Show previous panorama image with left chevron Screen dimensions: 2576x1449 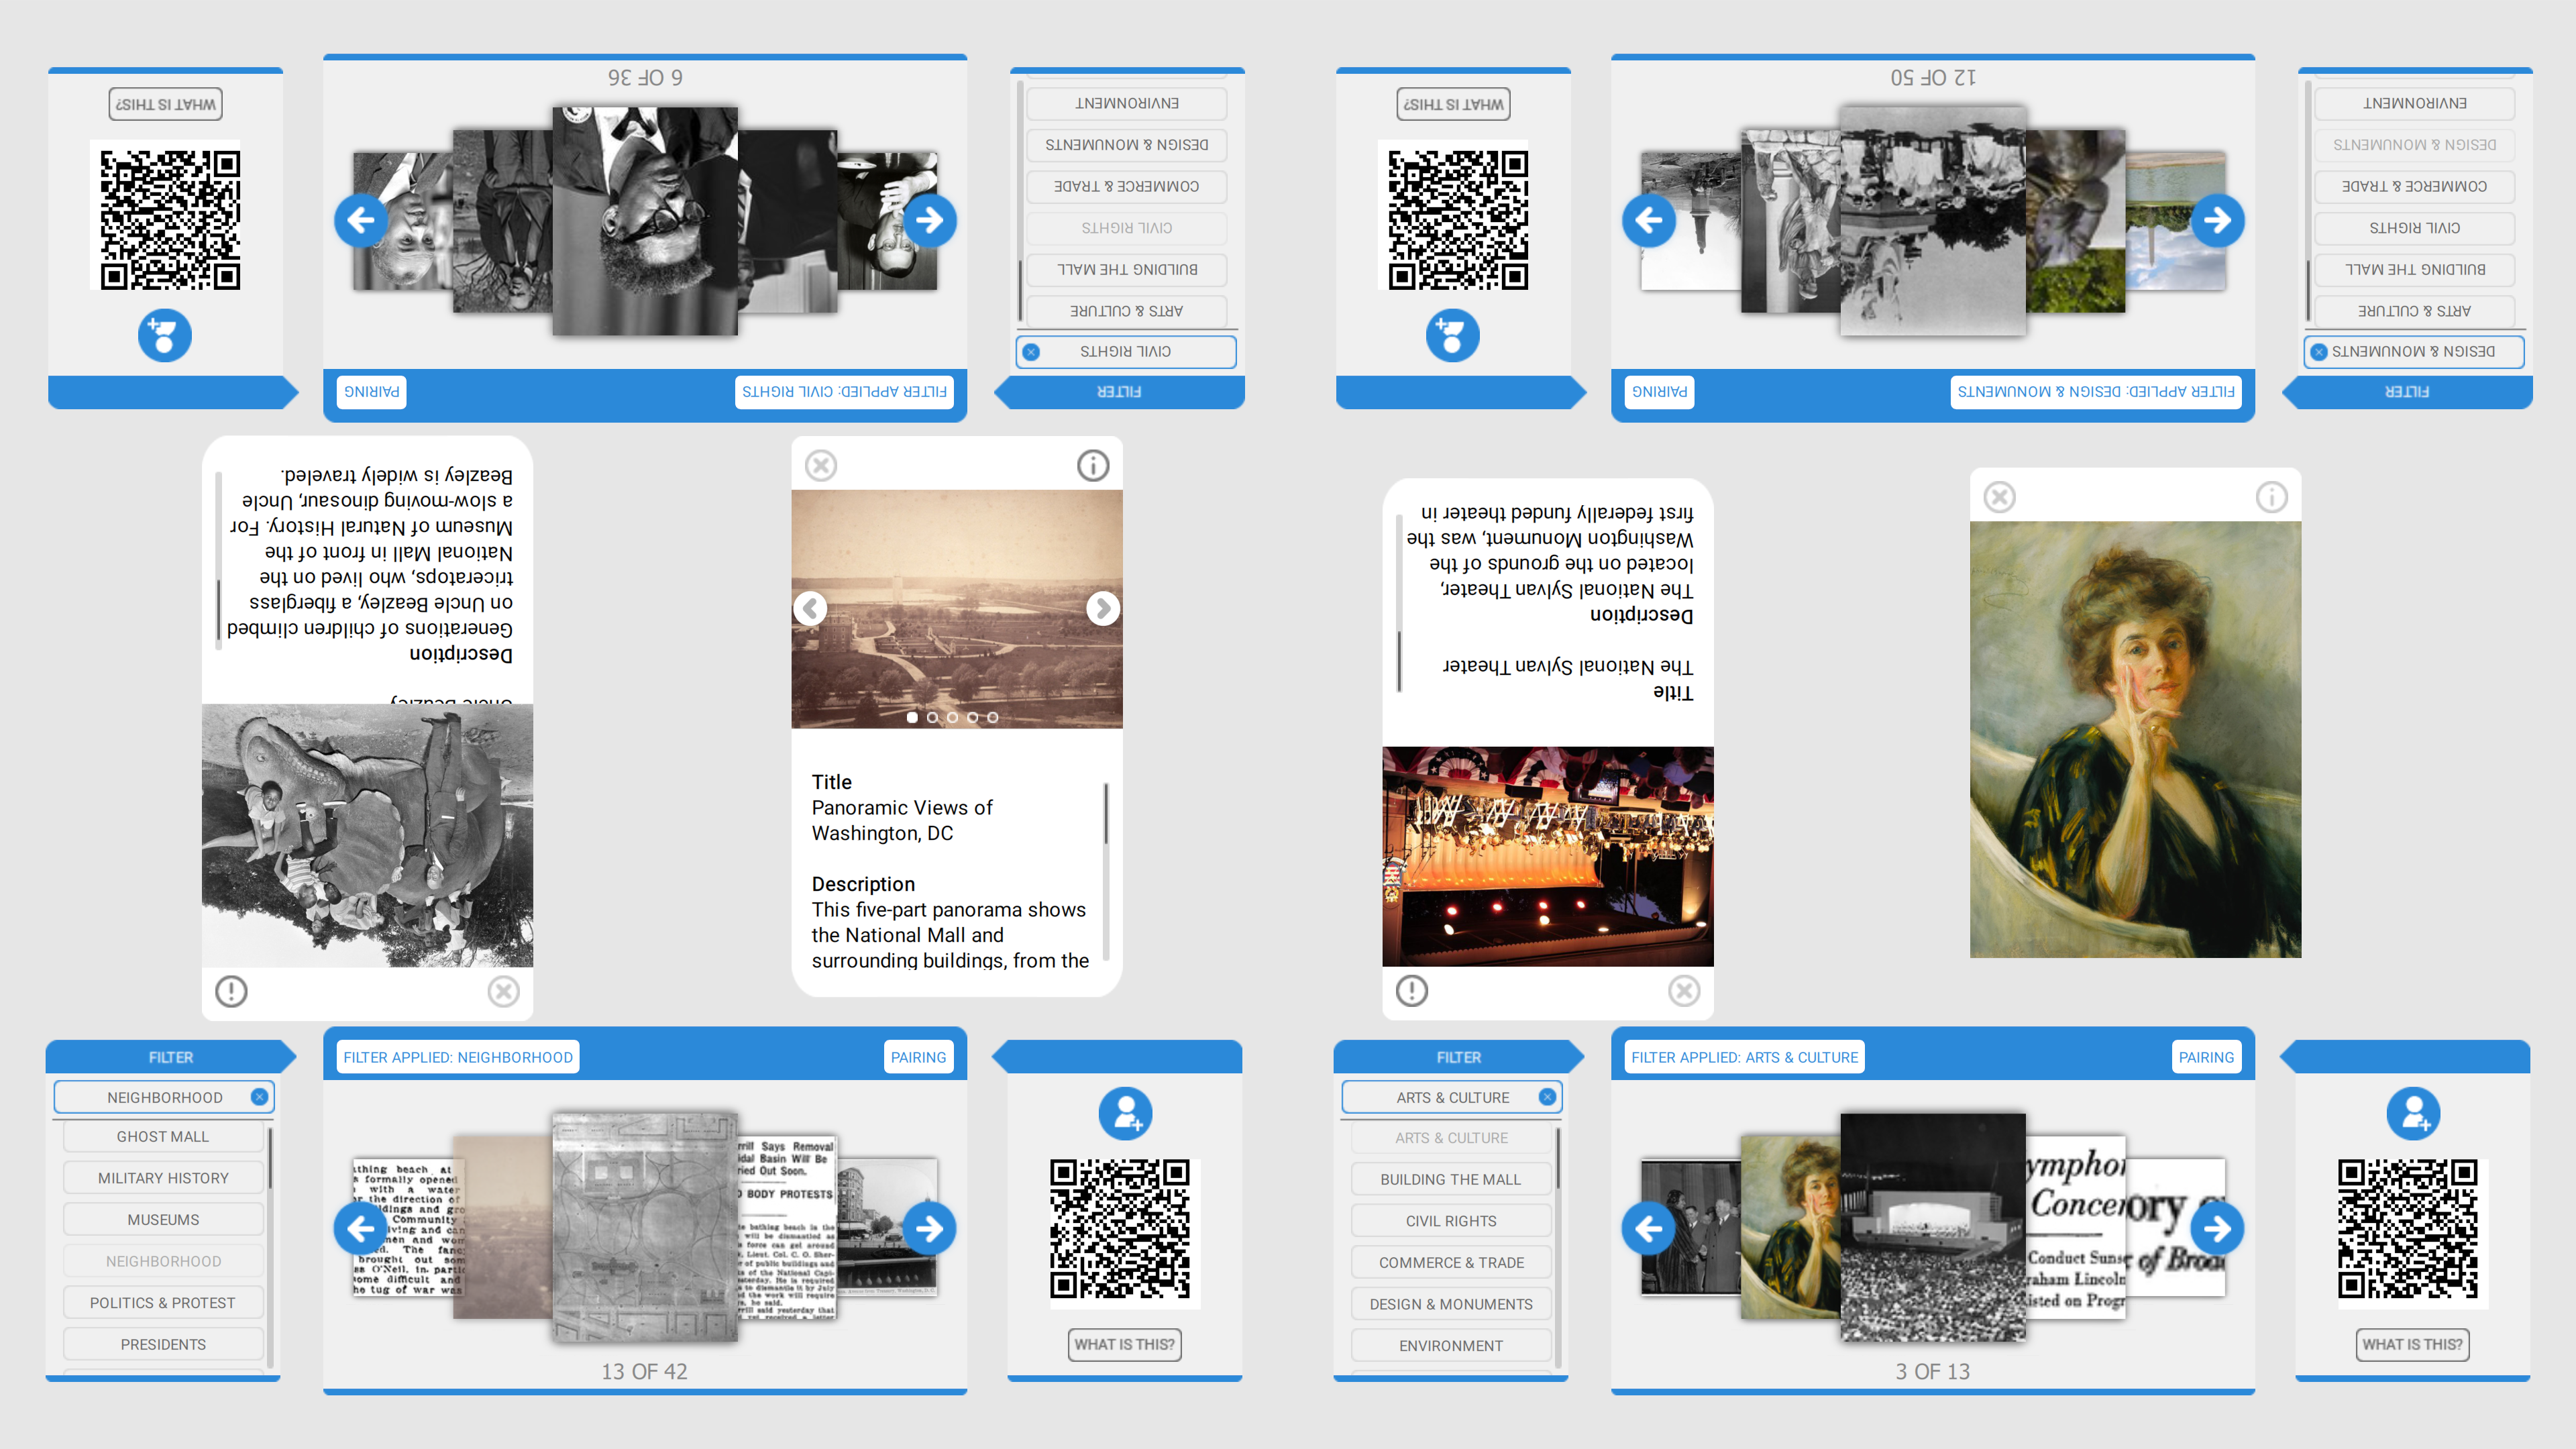coord(811,608)
